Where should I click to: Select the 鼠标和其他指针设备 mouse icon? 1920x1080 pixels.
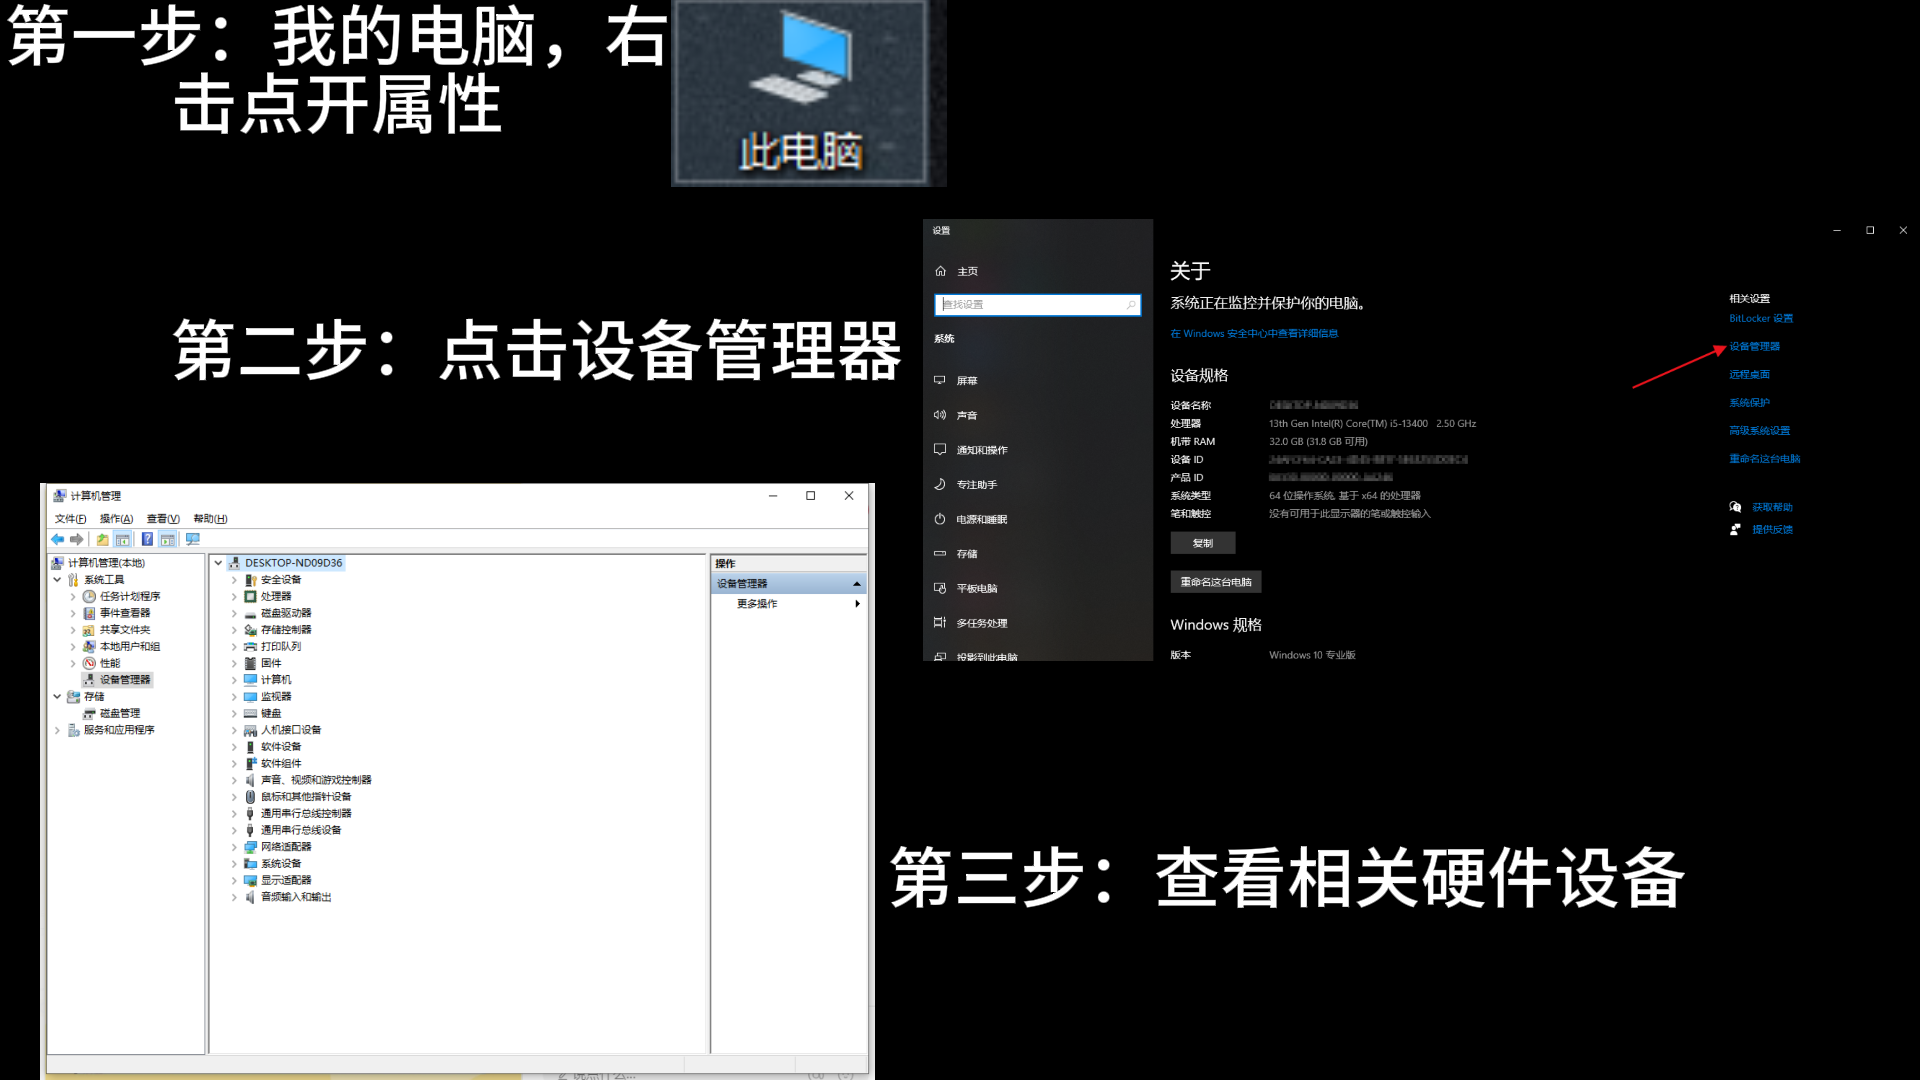coord(251,797)
